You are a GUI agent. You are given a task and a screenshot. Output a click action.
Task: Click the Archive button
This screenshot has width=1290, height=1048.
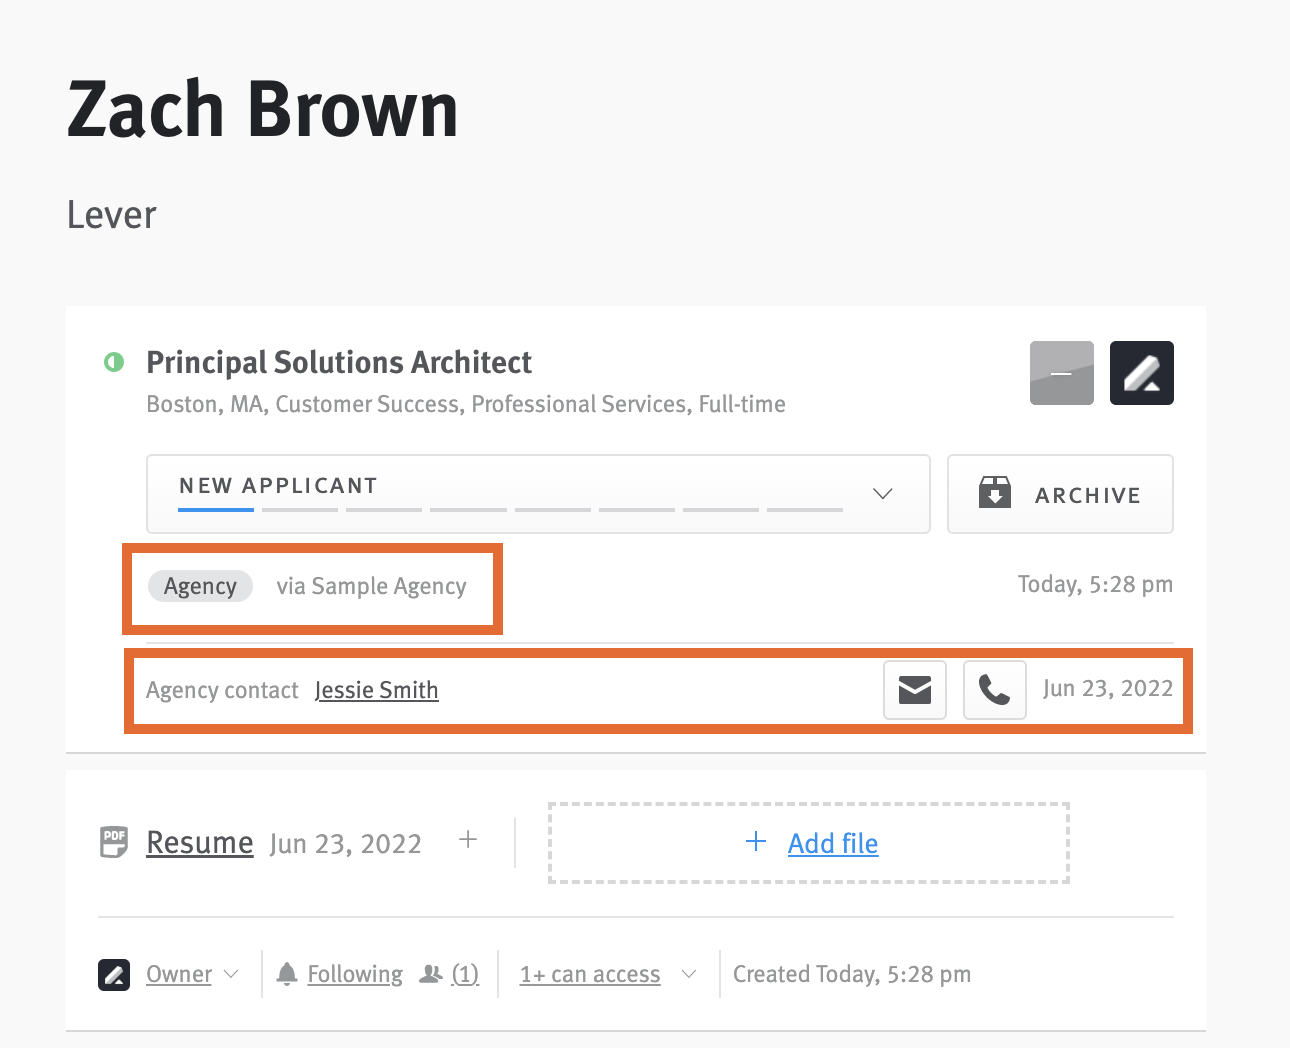point(1060,494)
